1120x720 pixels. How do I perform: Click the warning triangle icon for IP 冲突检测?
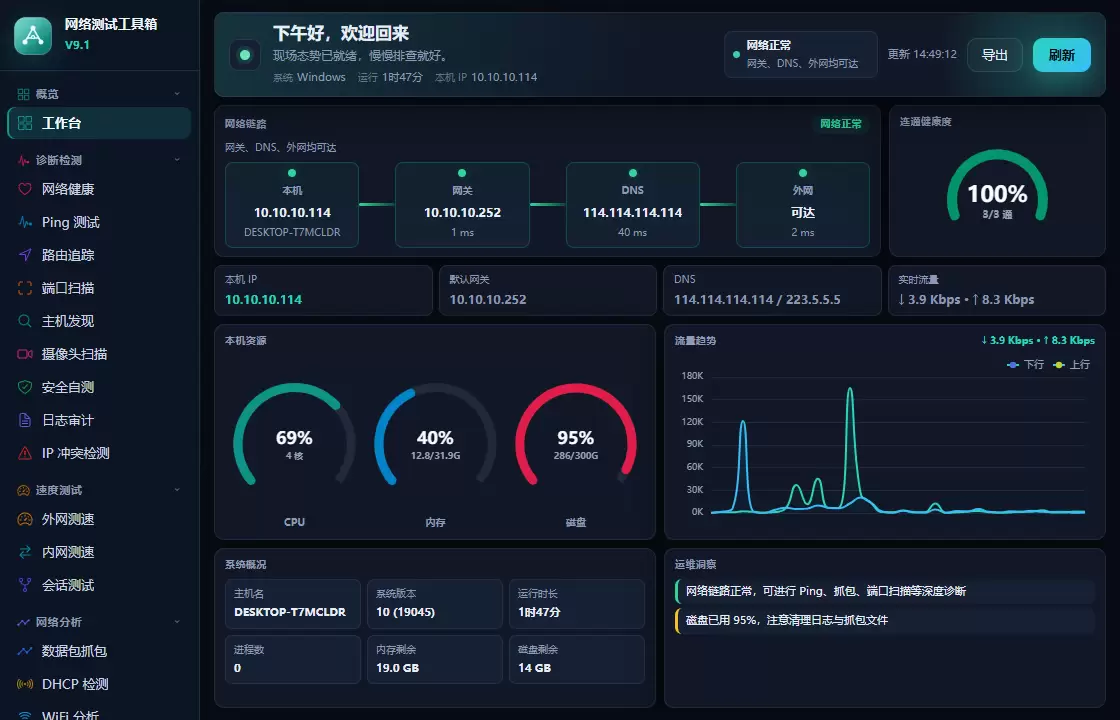(x=25, y=453)
